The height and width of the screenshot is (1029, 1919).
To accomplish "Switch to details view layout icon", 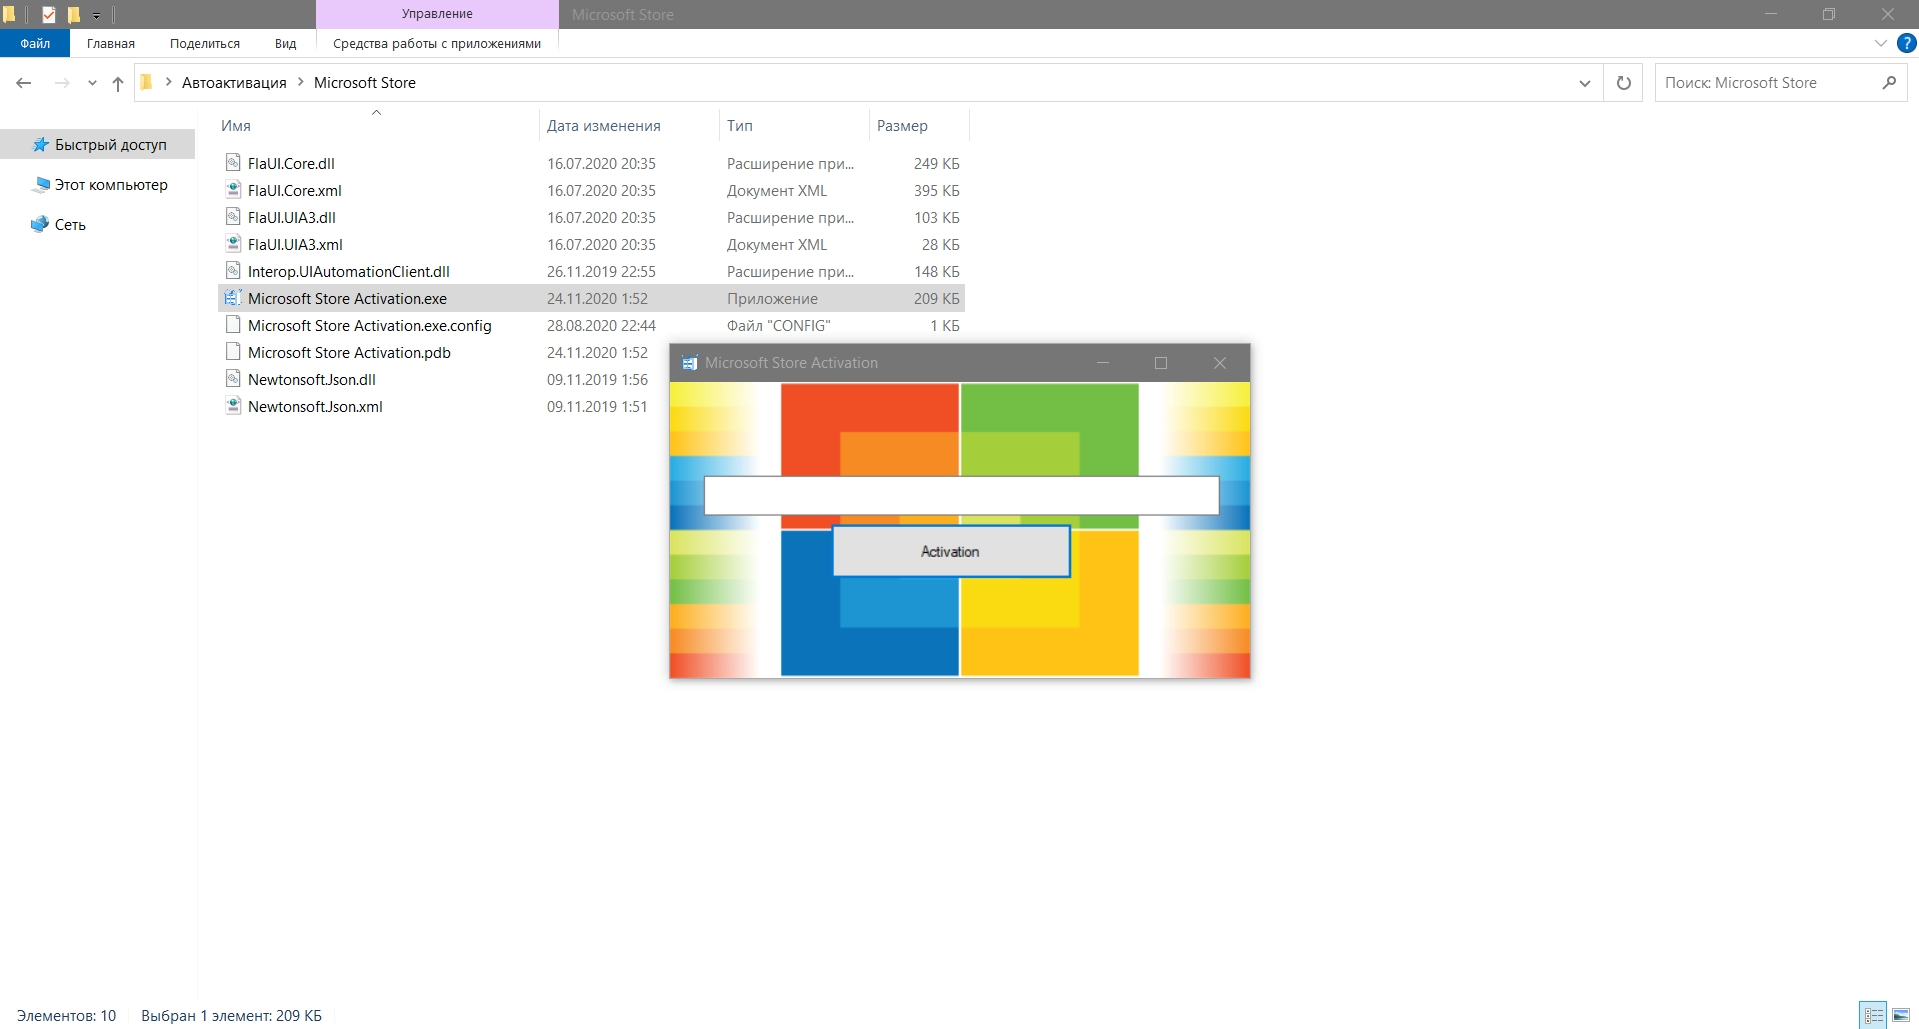I will click(x=1874, y=1015).
